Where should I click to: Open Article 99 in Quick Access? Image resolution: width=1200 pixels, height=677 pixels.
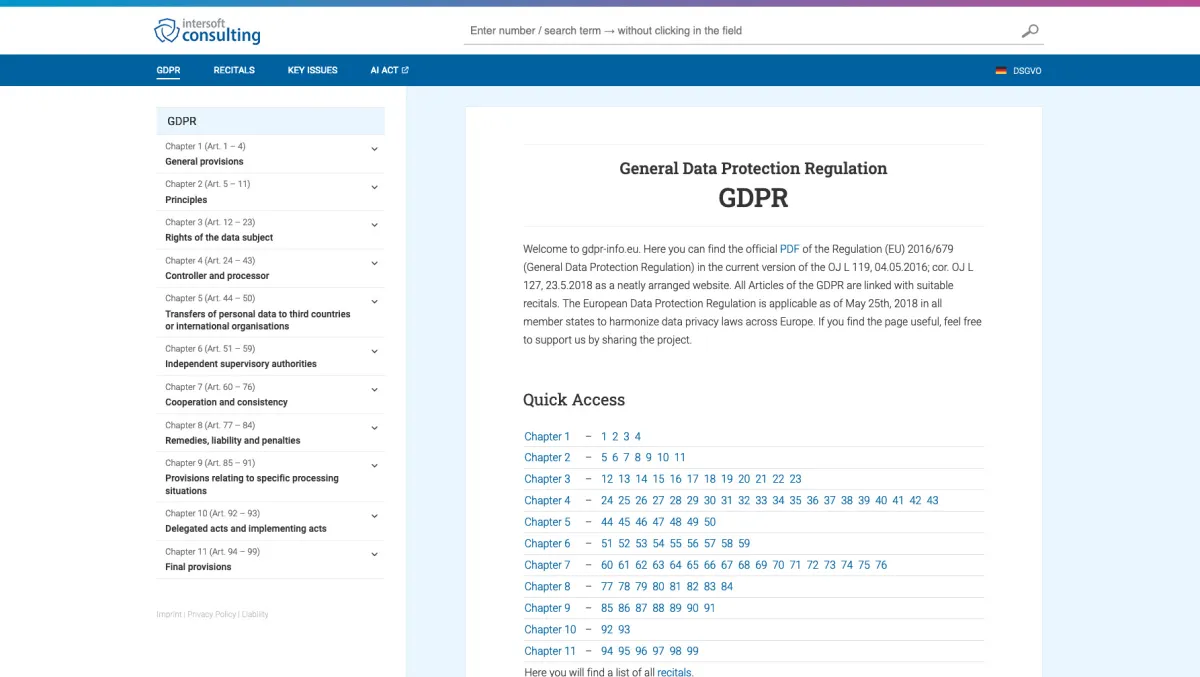coord(692,651)
